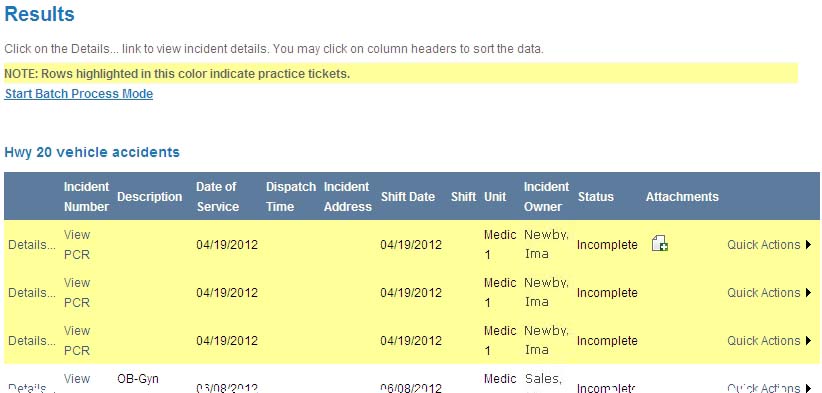This screenshot has width=822, height=393.
Task: Sort results by Status column
Action: pyautogui.click(x=596, y=197)
